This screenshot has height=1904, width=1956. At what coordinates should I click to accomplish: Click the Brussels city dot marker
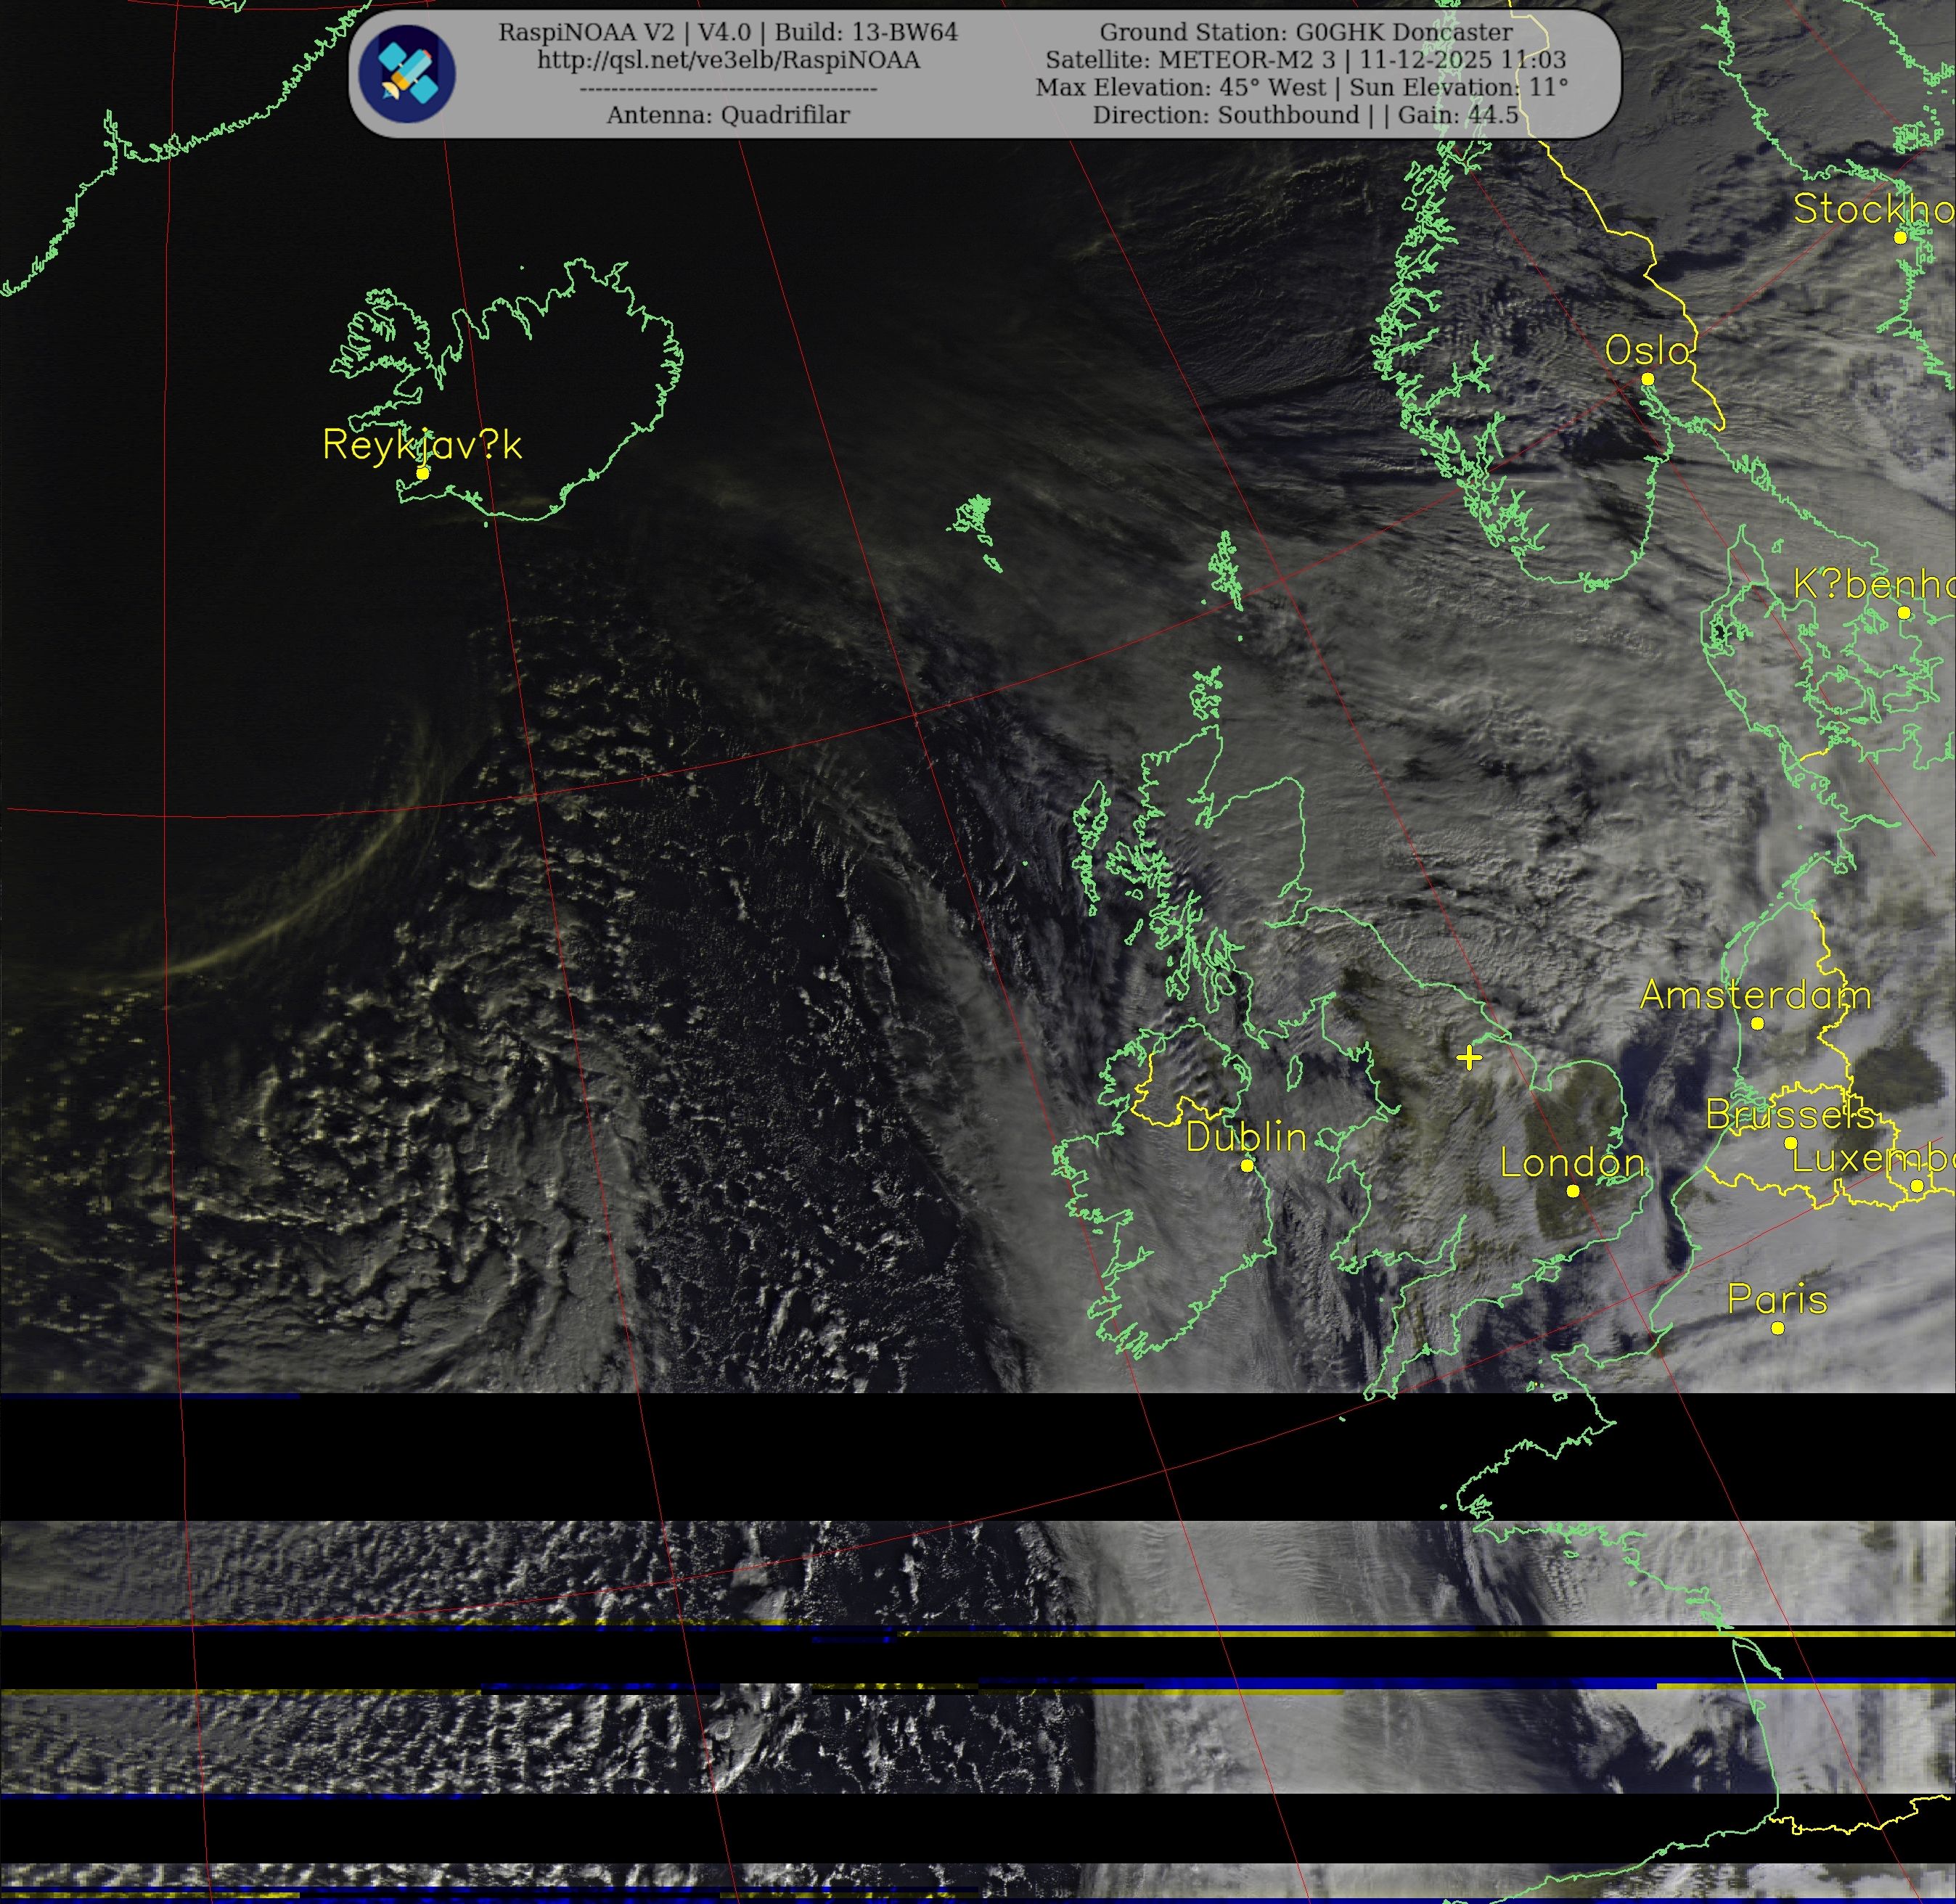(x=1790, y=1143)
